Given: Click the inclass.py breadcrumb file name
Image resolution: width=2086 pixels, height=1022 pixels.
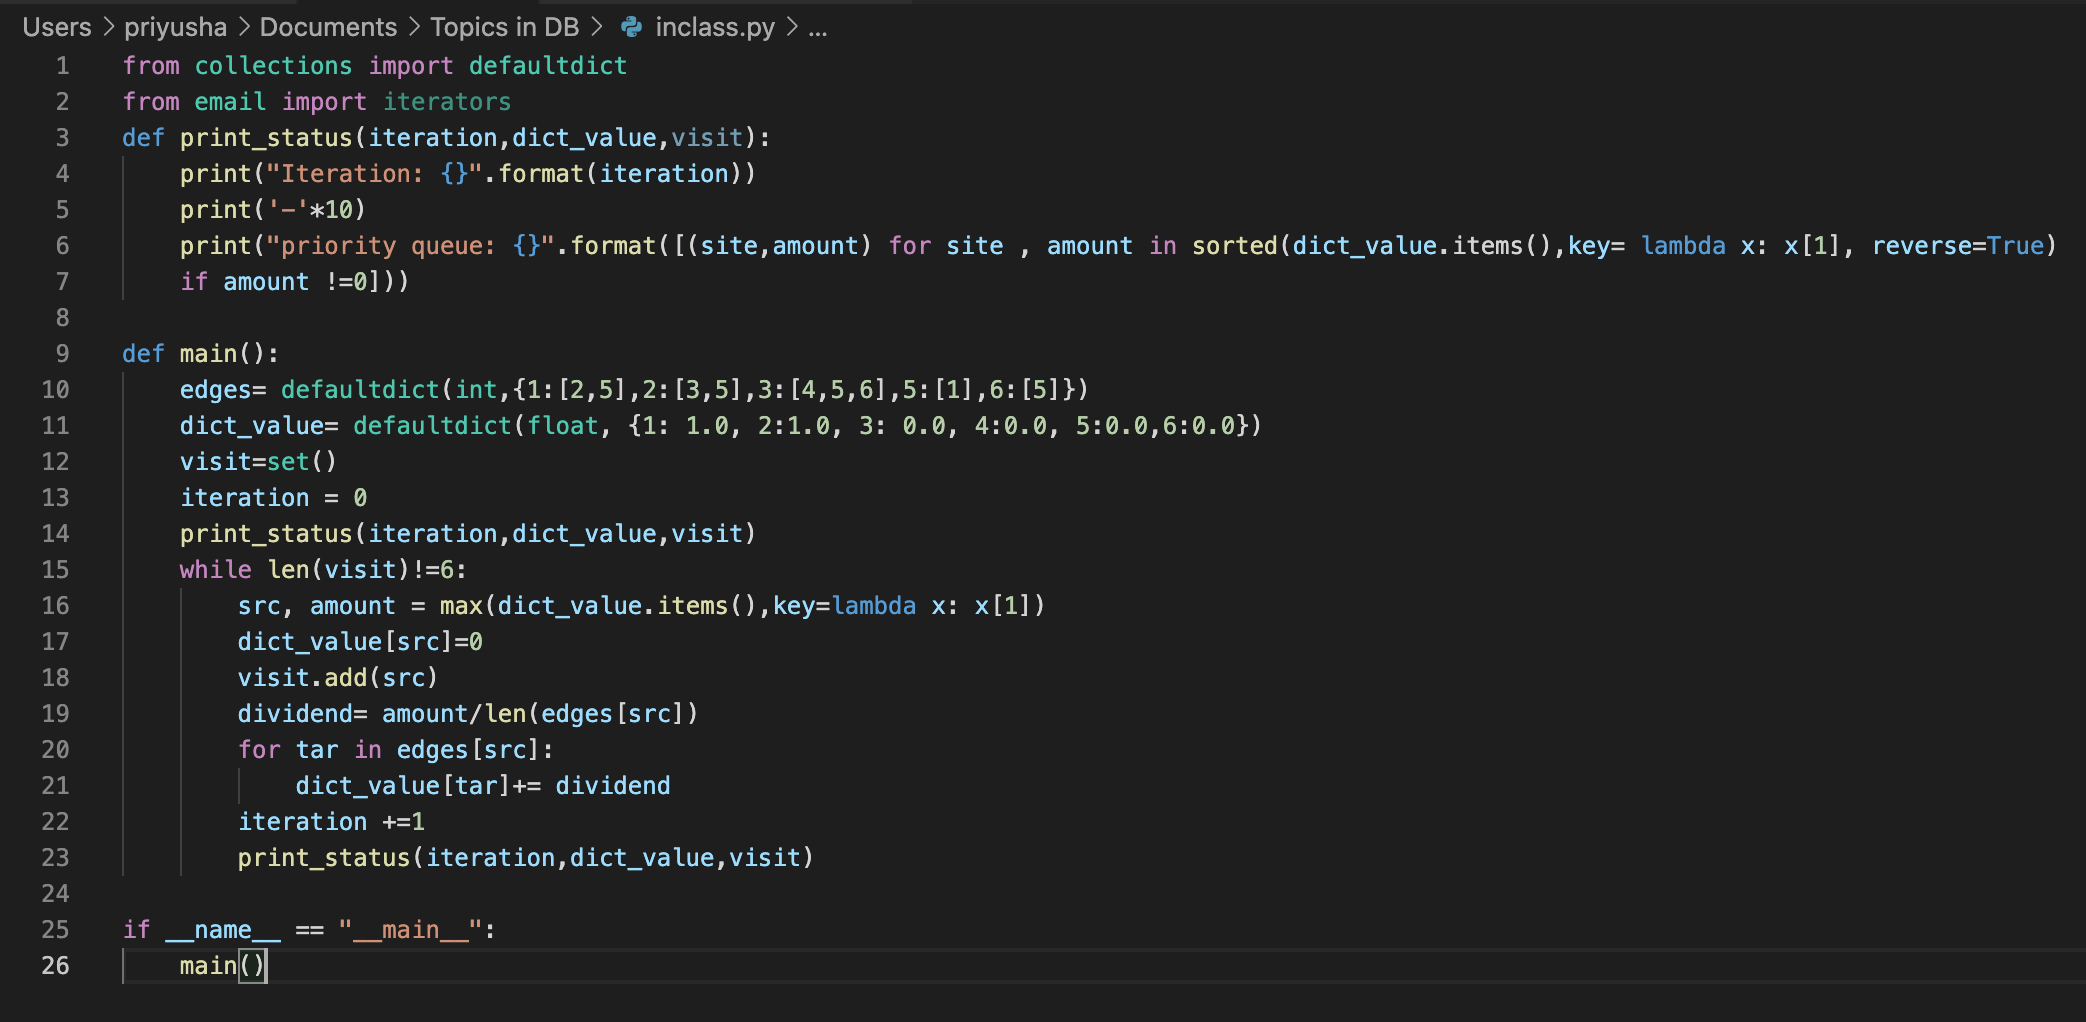Looking at the screenshot, I should coord(714,27).
